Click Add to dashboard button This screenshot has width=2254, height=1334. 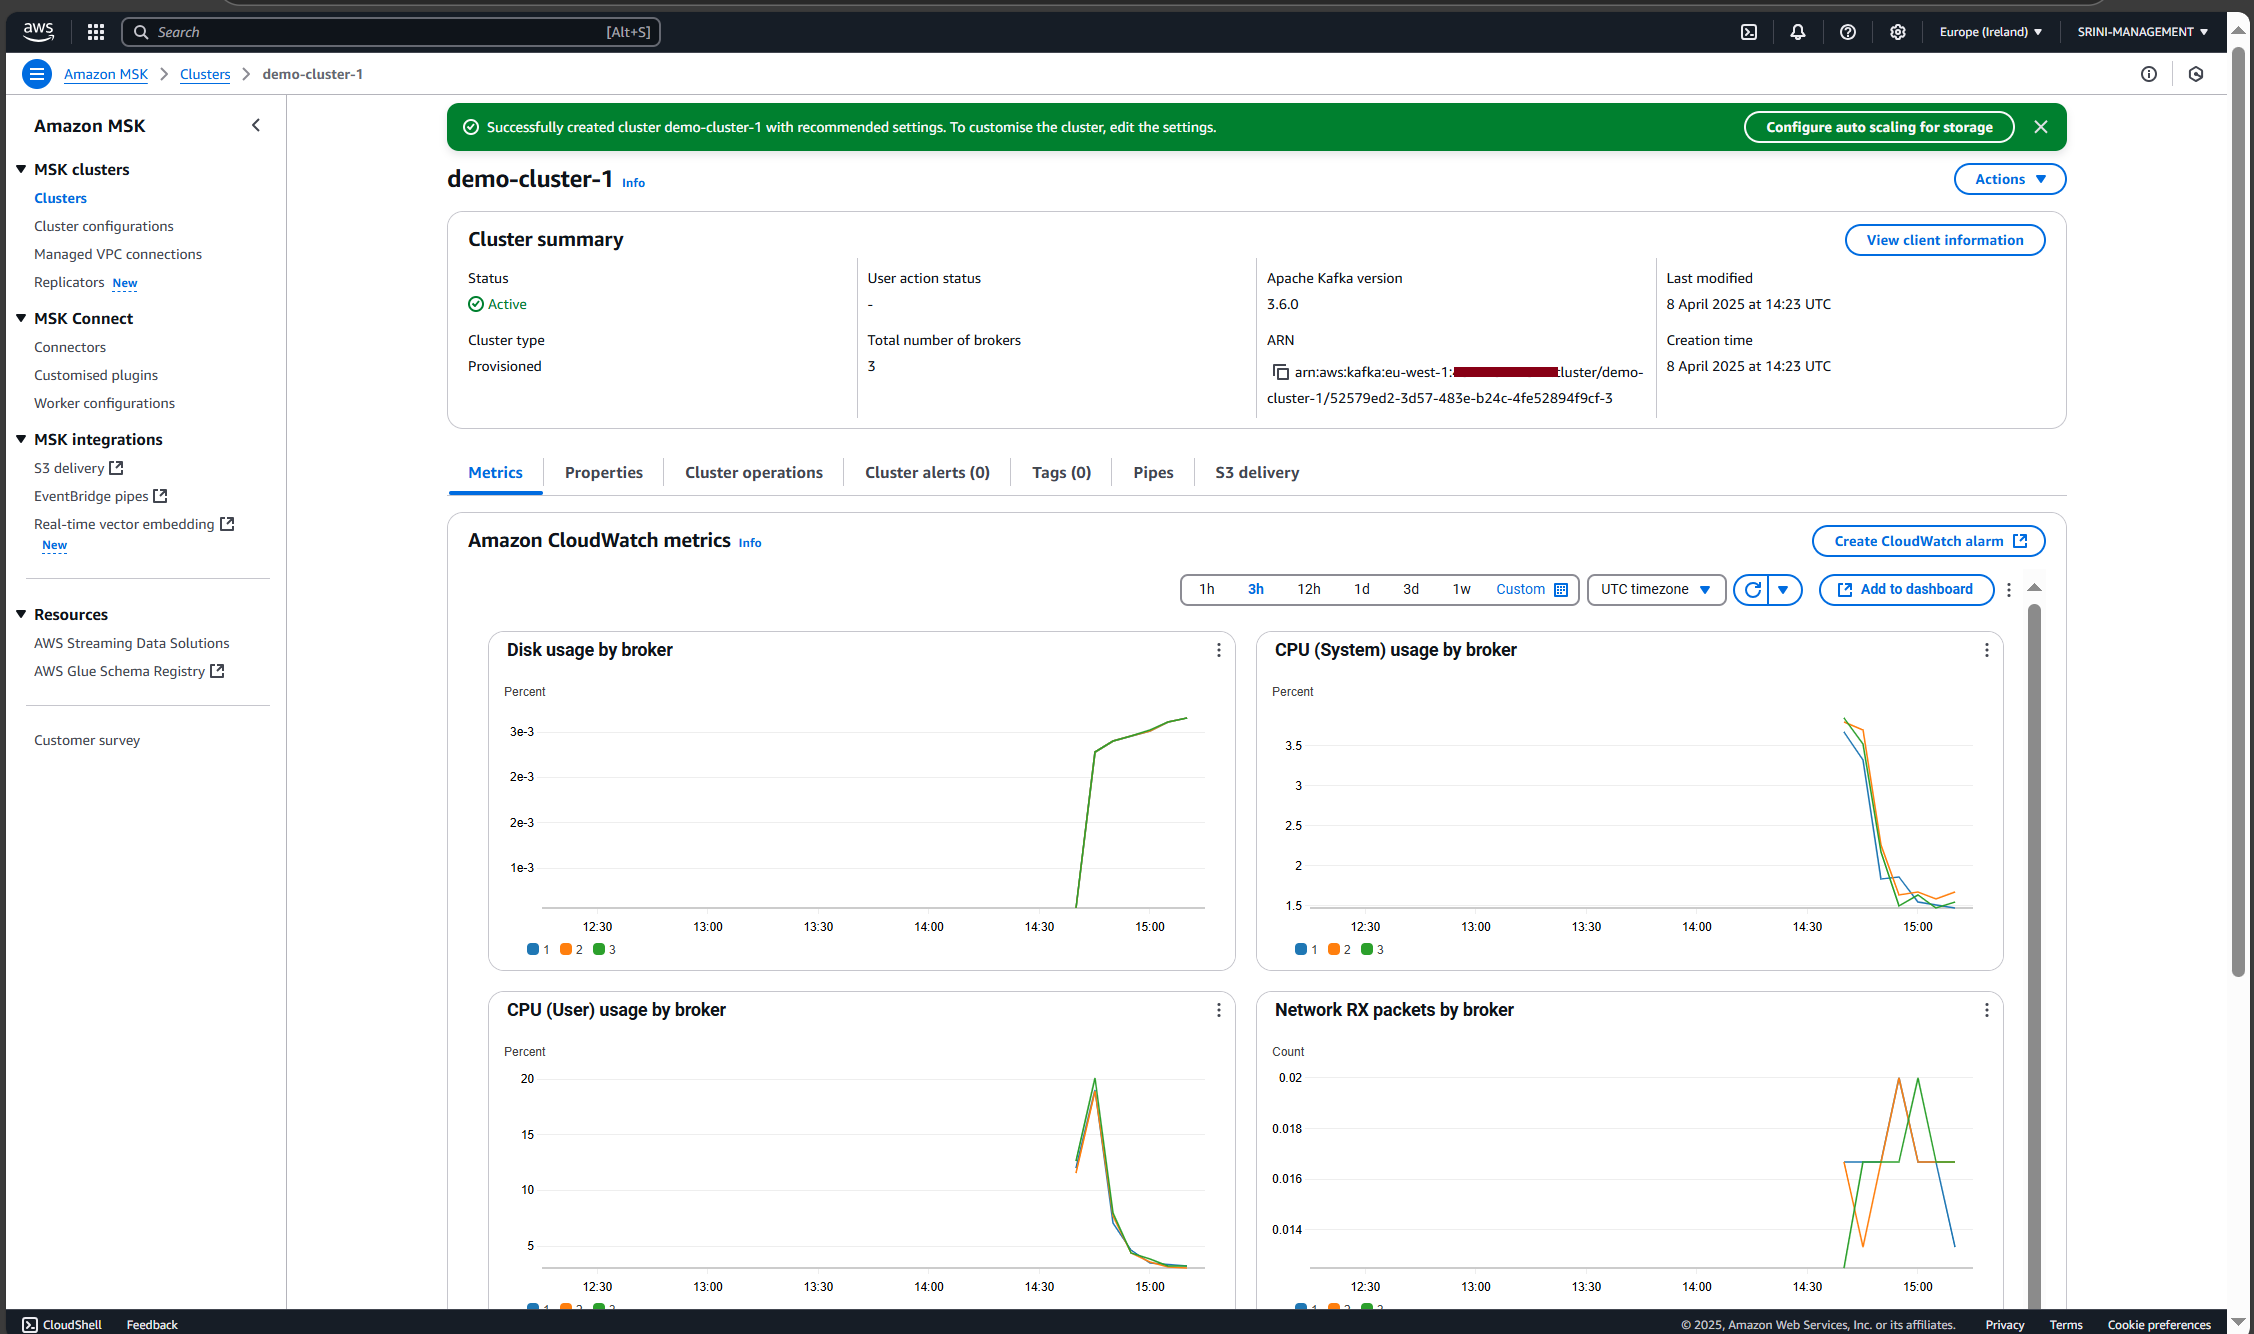[x=1906, y=590]
